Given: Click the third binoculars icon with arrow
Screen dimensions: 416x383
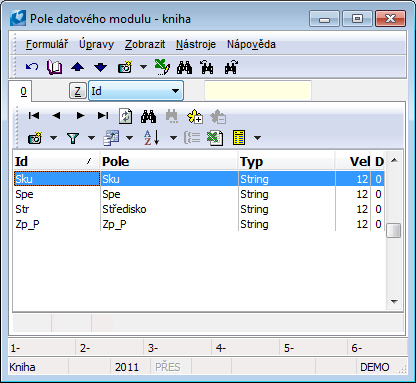Looking at the screenshot, I should click(231, 67).
